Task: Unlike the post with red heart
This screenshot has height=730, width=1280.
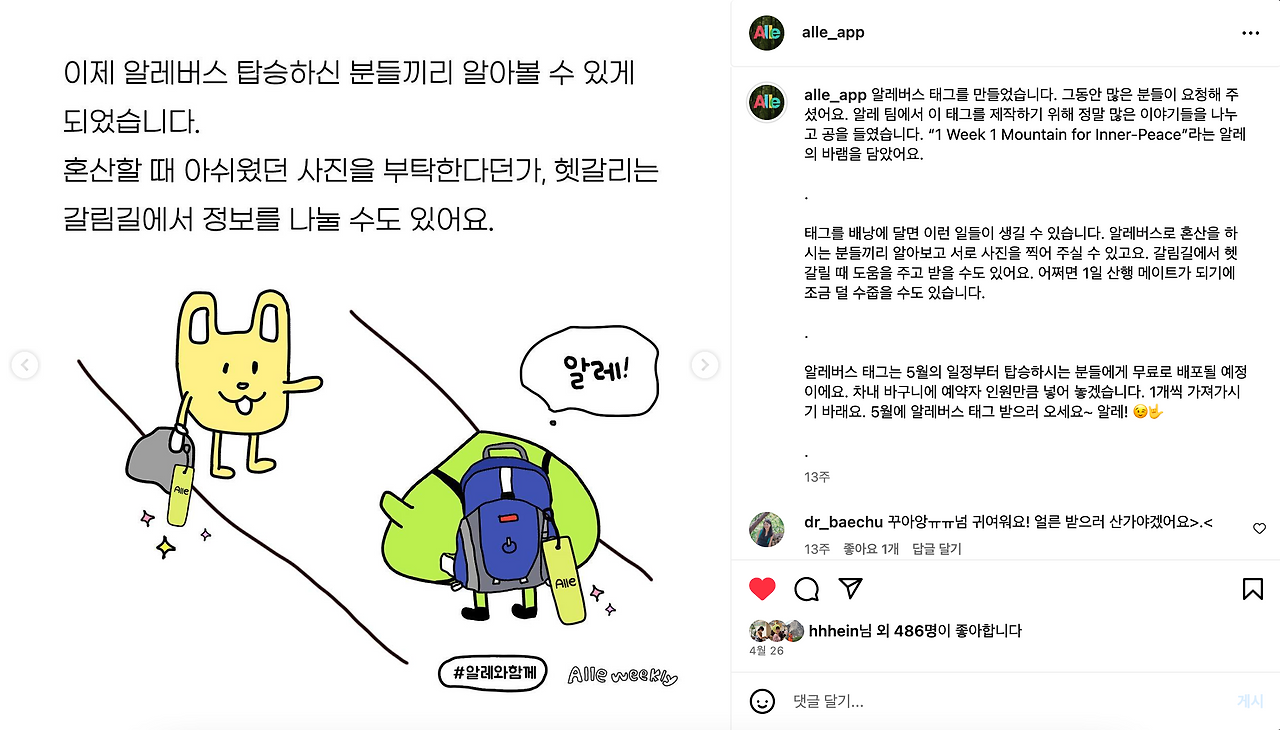Action: [x=762, y=589]
